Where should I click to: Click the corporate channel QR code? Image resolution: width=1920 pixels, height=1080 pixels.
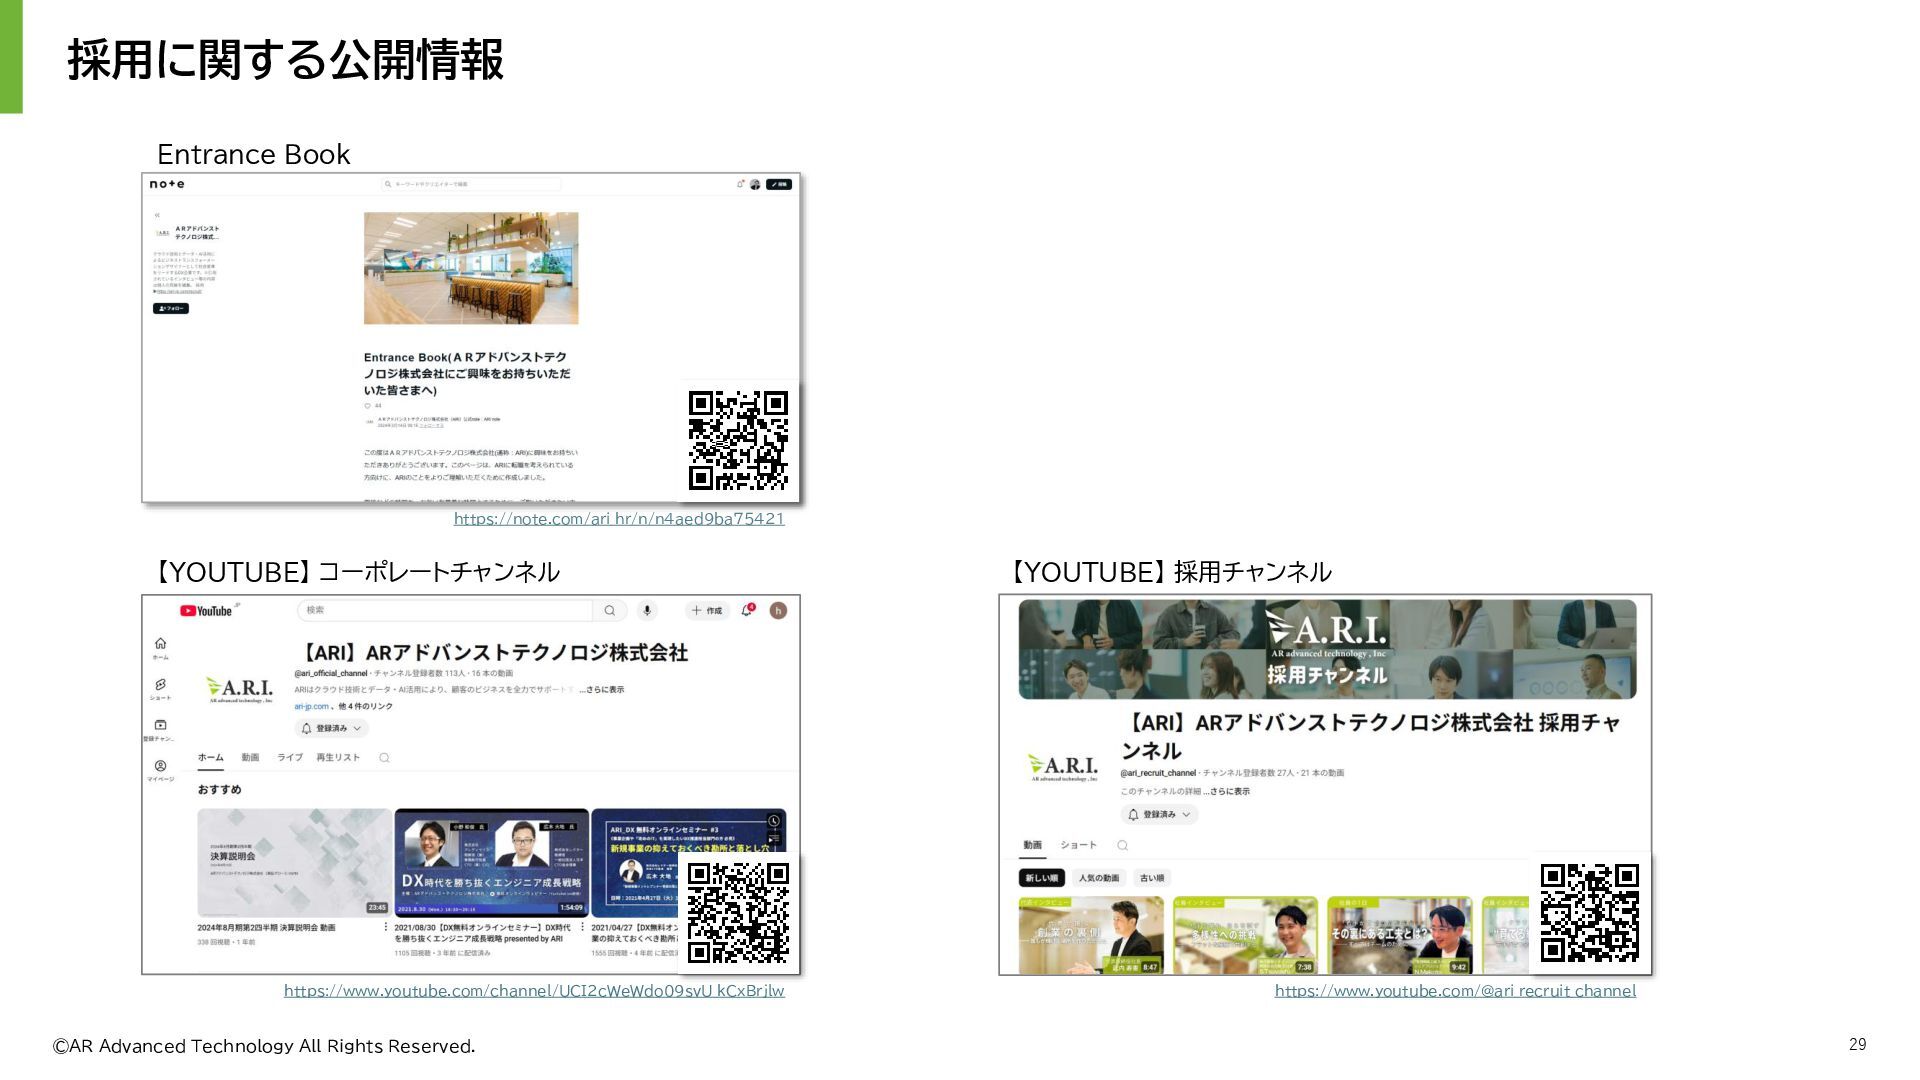tap(739, 912)
